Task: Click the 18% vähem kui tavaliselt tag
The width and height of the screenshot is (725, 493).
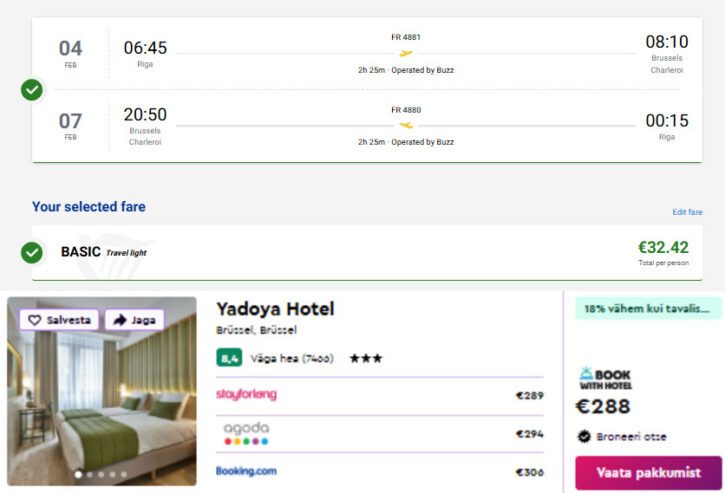Action: [646, 309]
